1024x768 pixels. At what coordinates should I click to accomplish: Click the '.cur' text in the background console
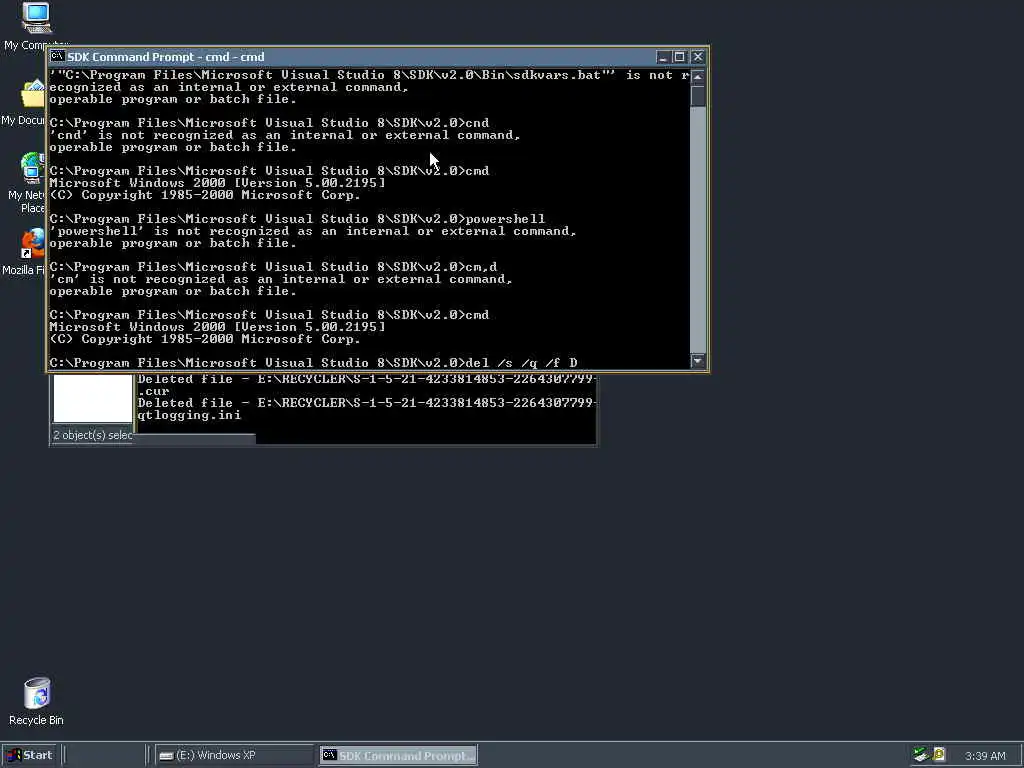(154, 391)
